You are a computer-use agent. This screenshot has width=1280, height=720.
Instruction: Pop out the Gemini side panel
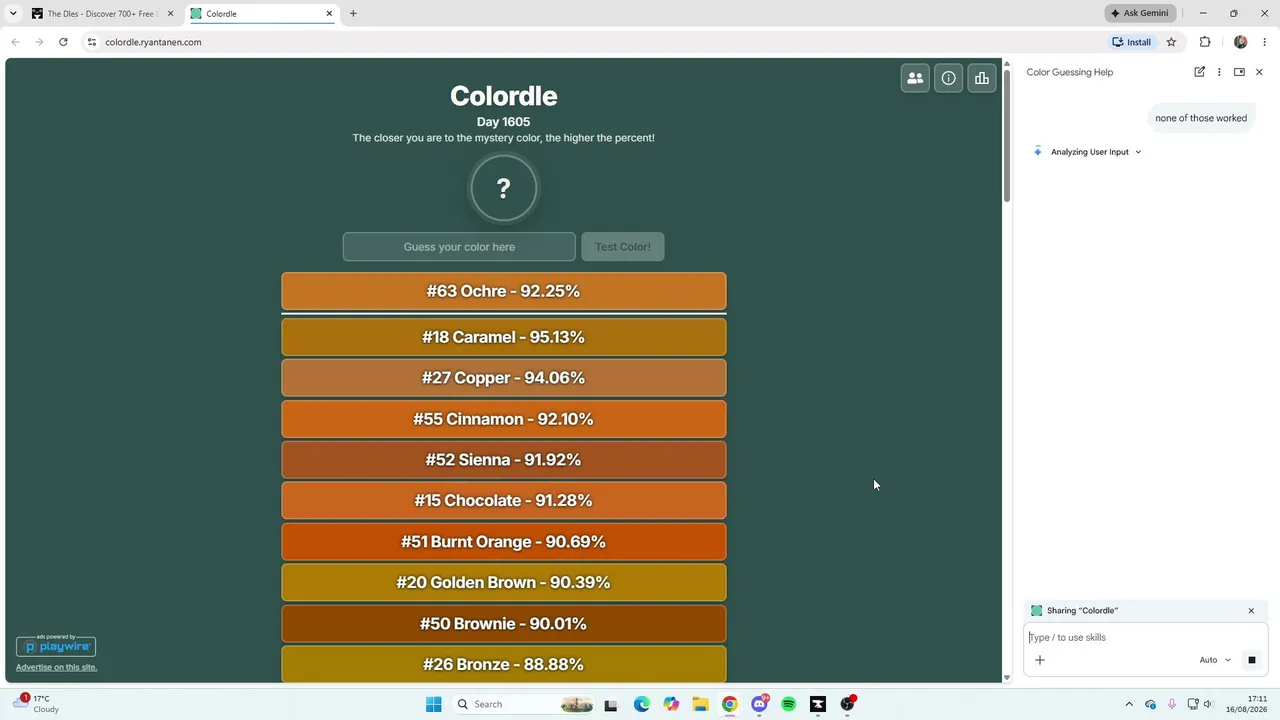point(1239,72)
